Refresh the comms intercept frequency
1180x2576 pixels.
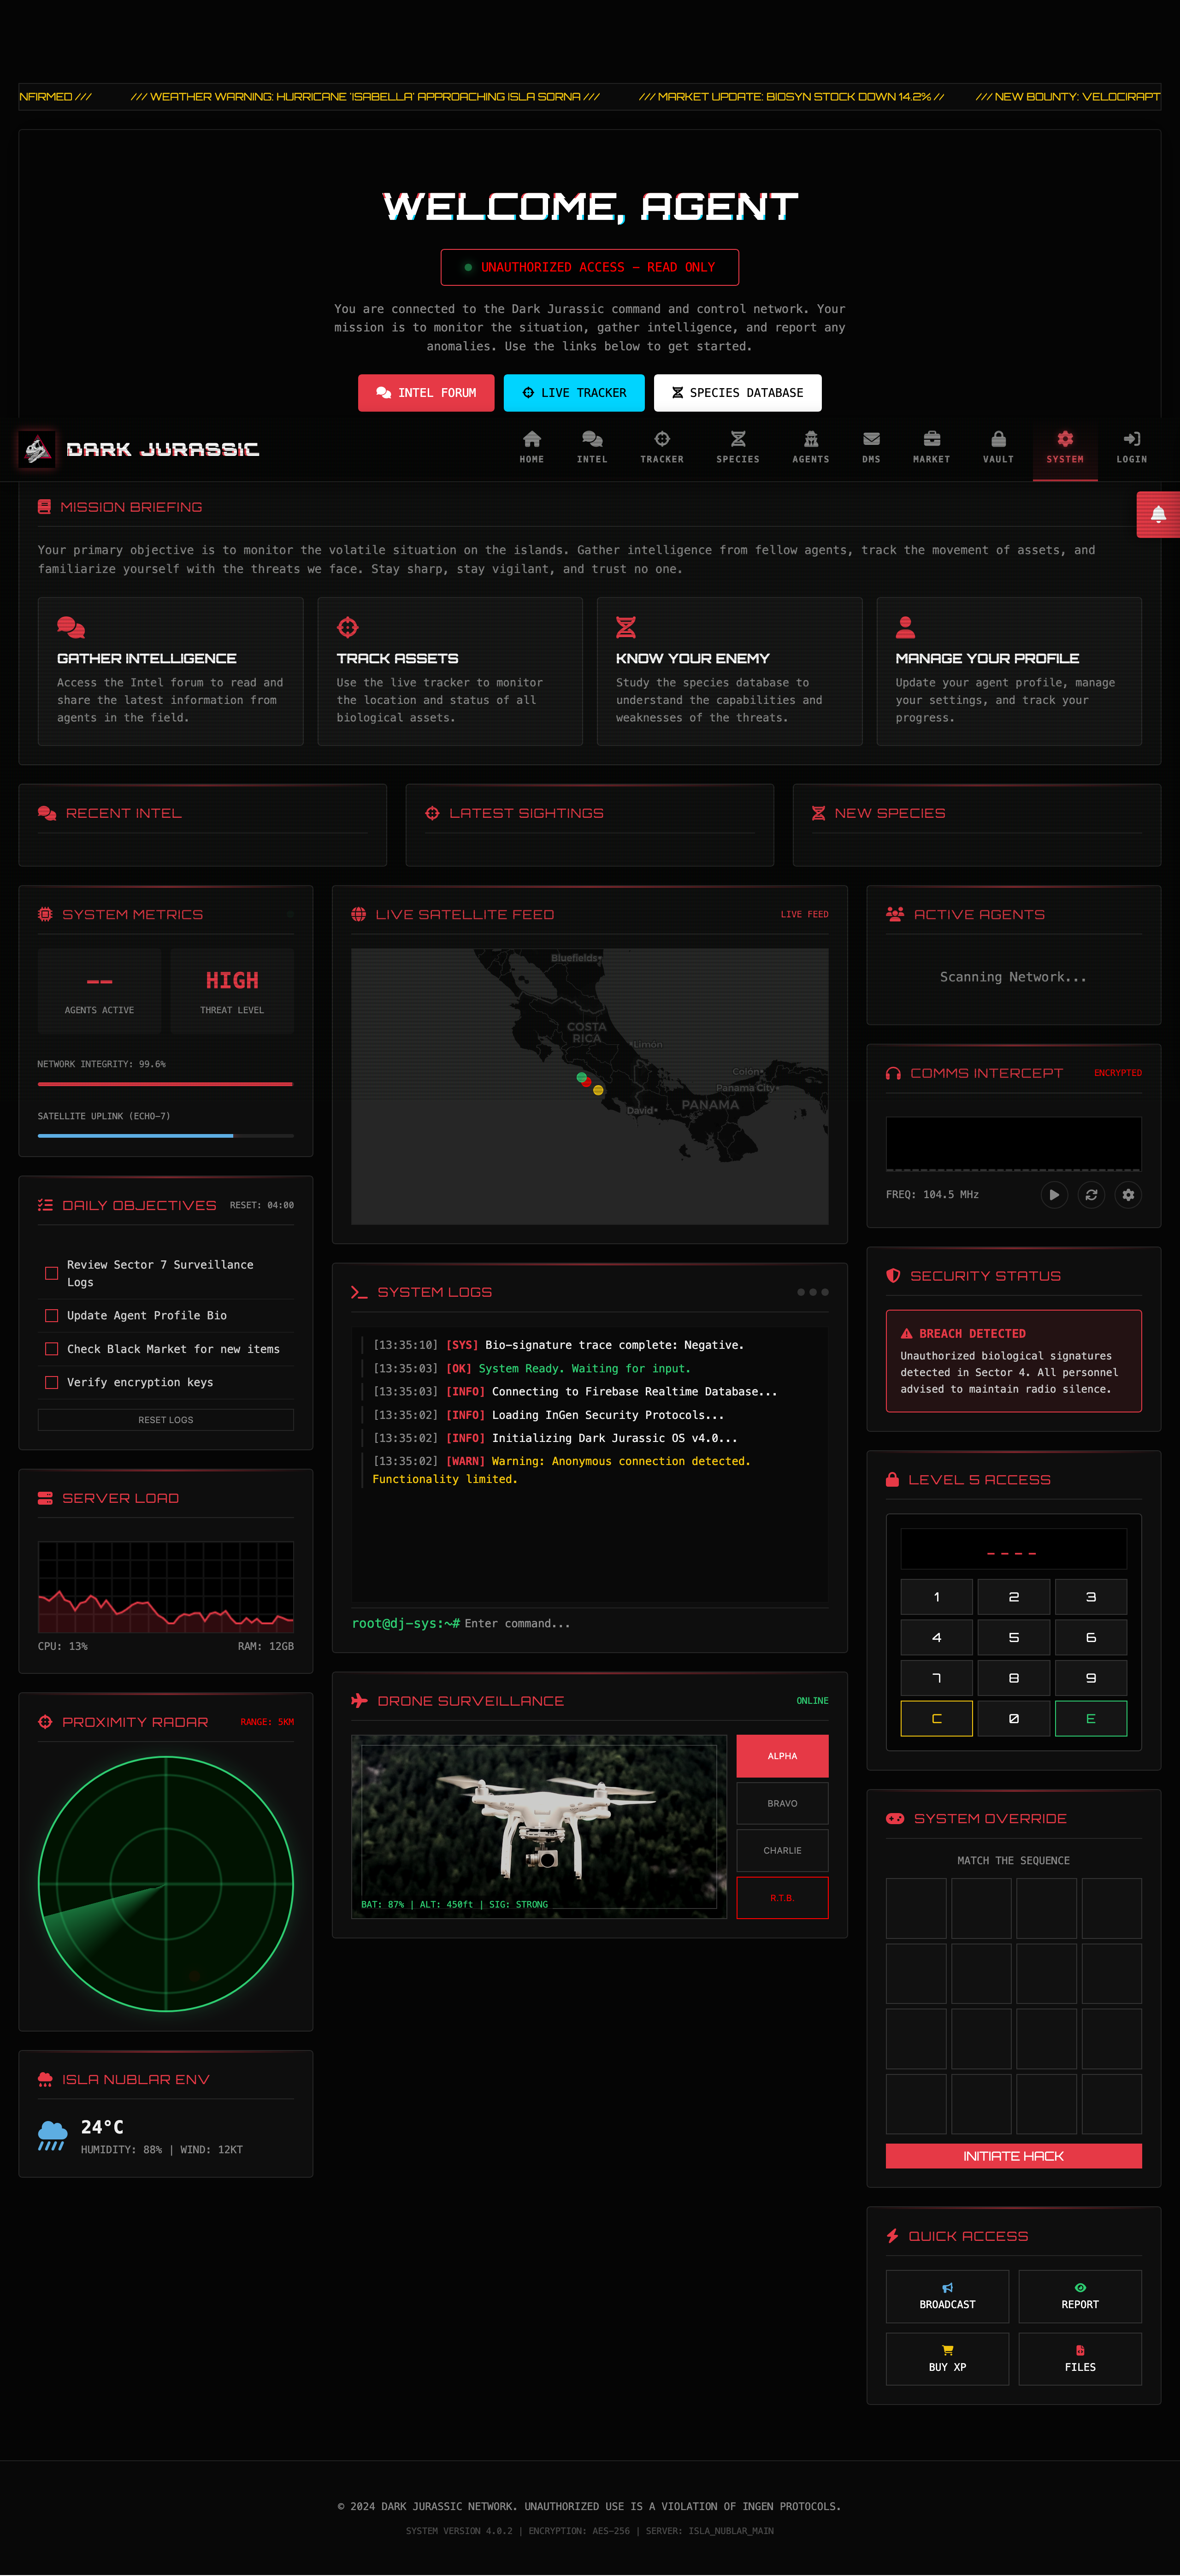coord(1091,1194)
